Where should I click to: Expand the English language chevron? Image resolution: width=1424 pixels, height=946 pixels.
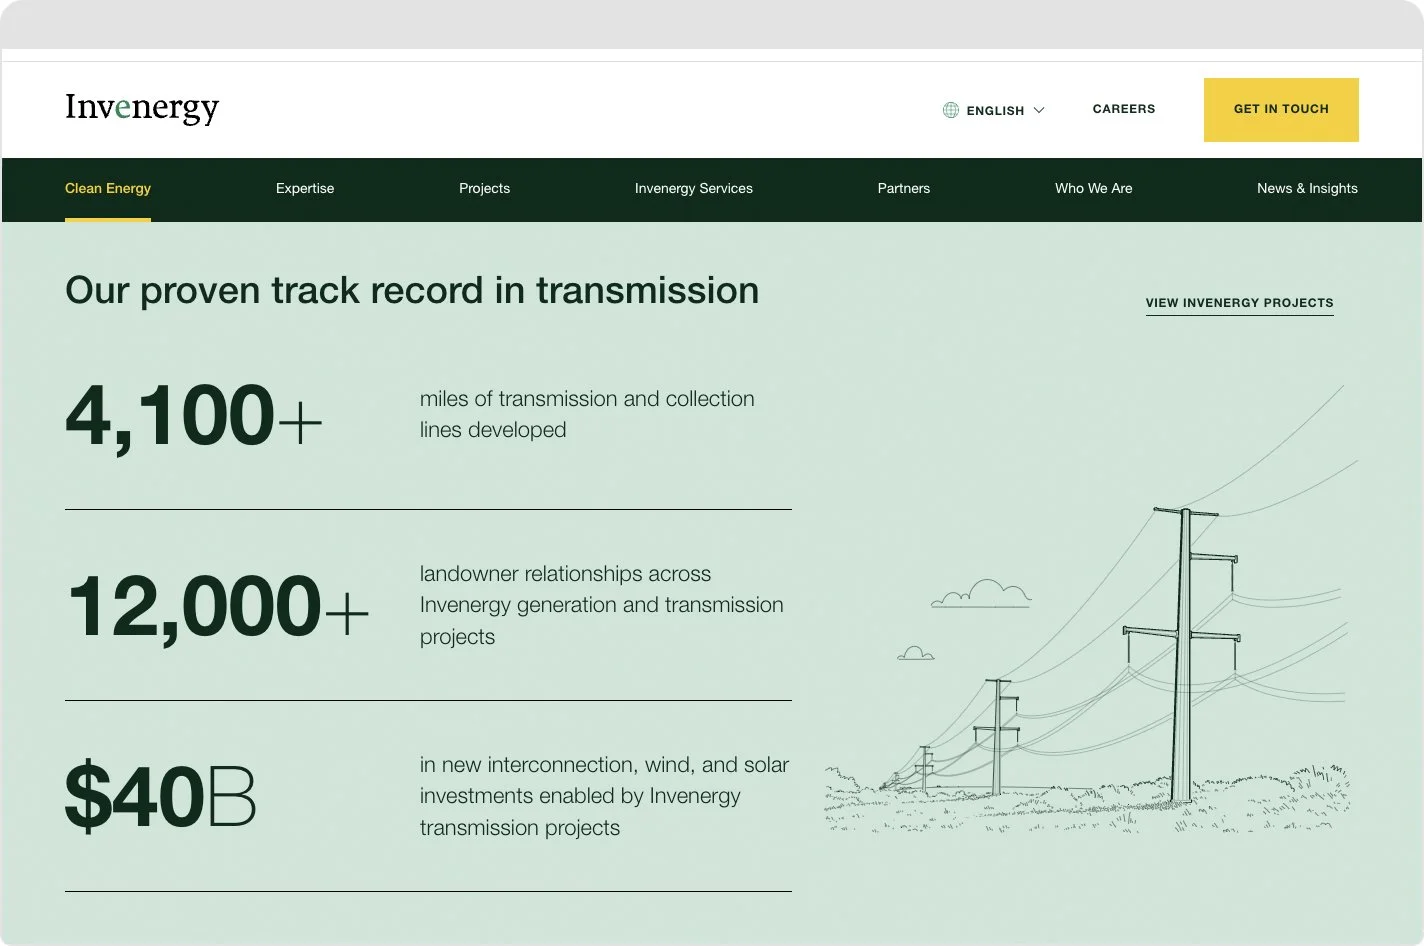pyautogui.click(x=1039, y=110)
